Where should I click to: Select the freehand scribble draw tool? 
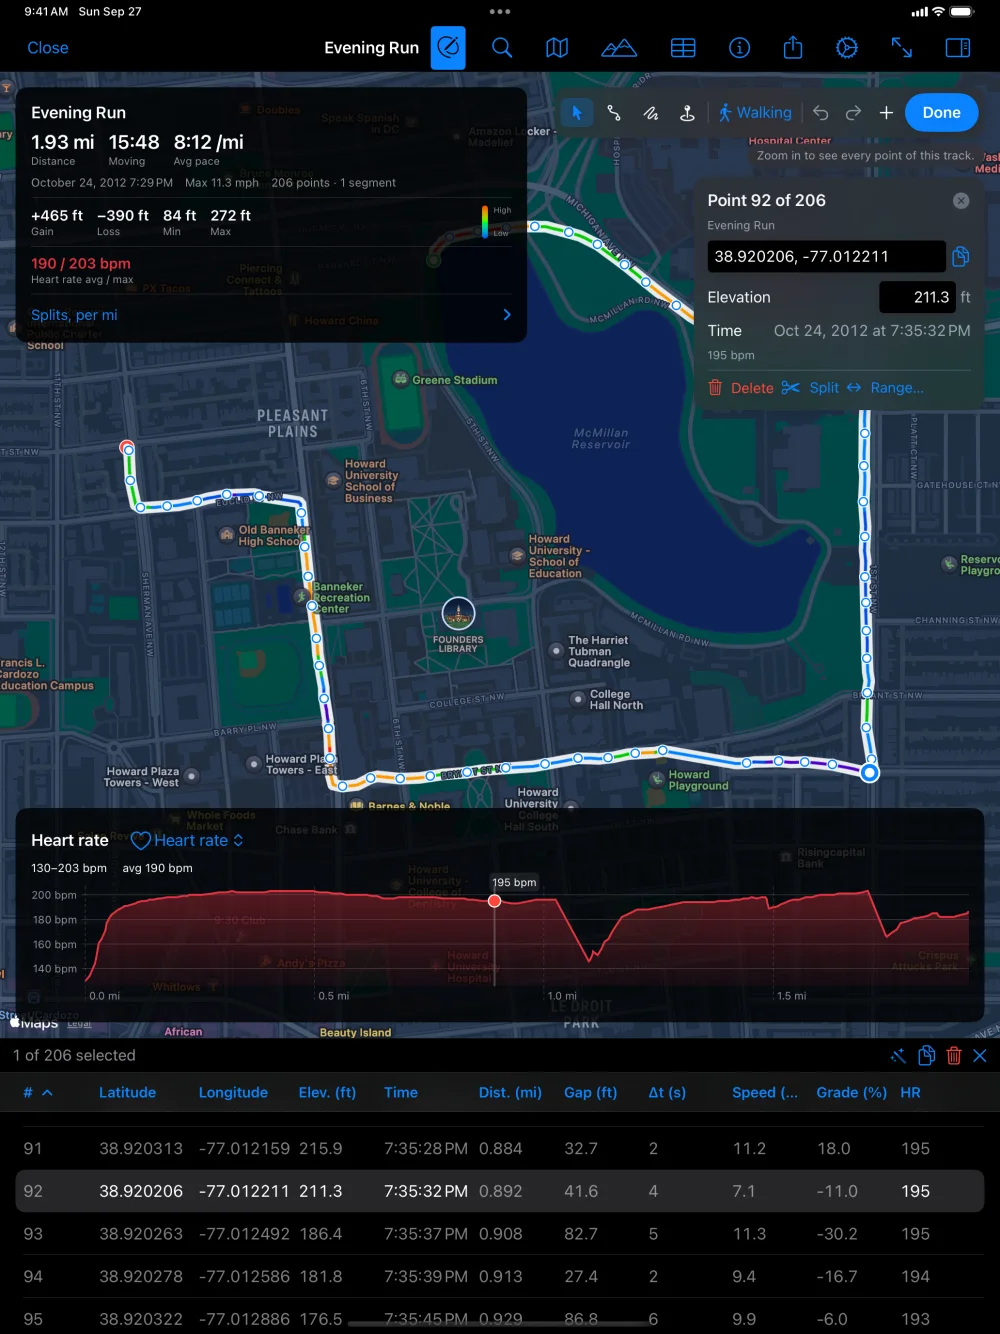pos(651,113)
